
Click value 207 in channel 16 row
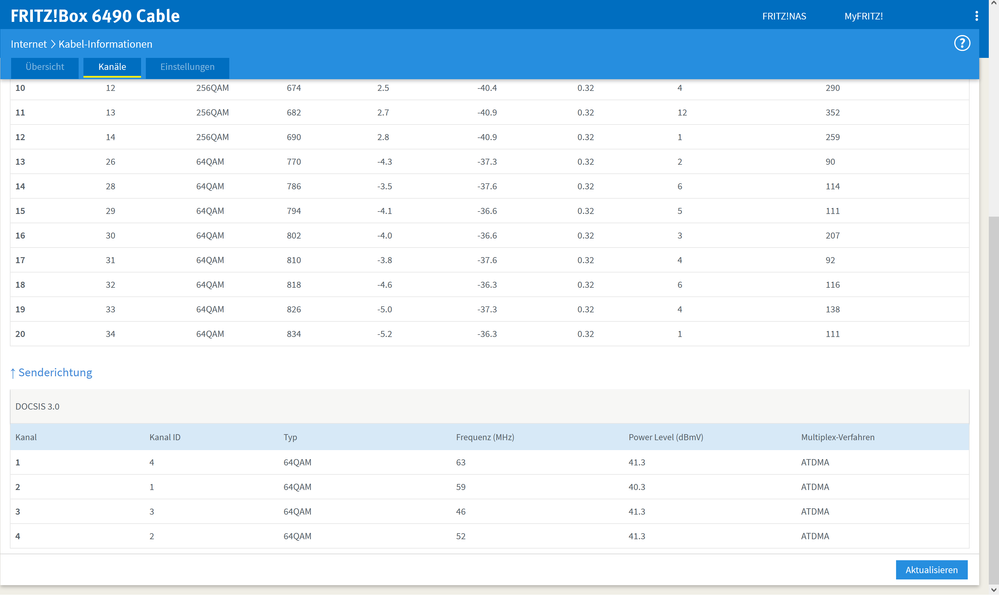[x=832, y=236]
